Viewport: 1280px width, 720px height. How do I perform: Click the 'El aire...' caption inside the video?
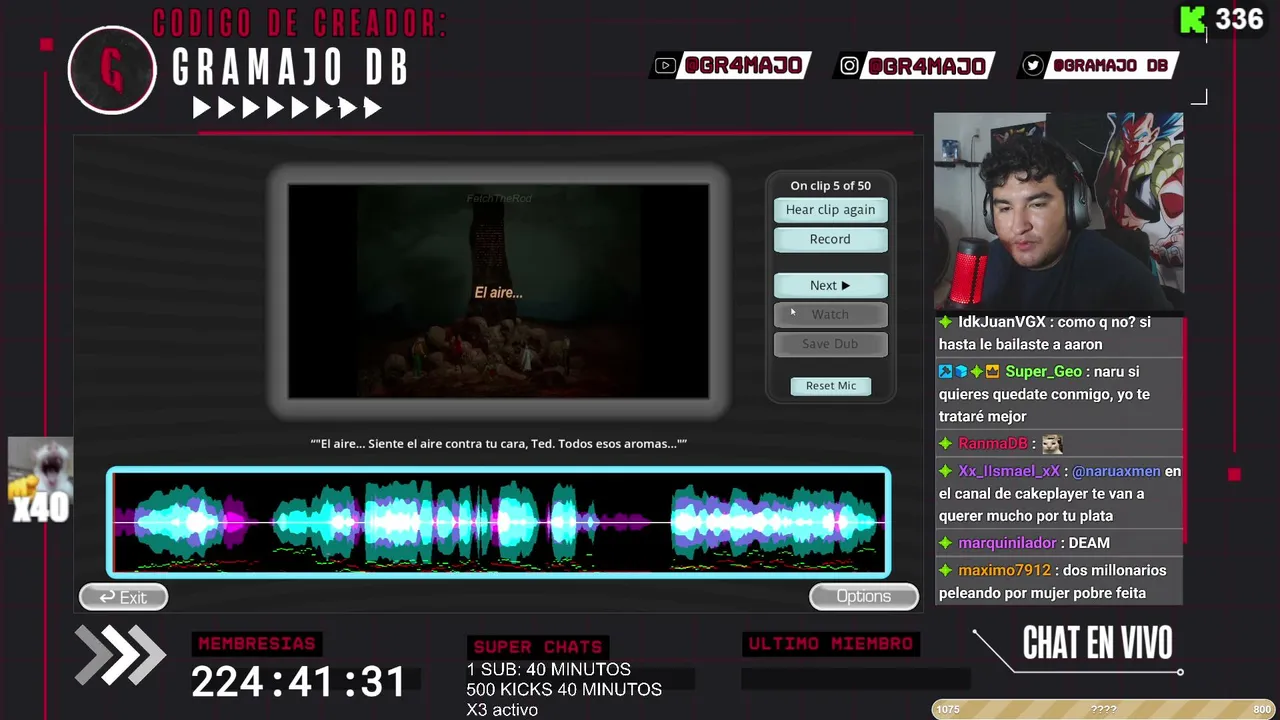pos(498,293)
